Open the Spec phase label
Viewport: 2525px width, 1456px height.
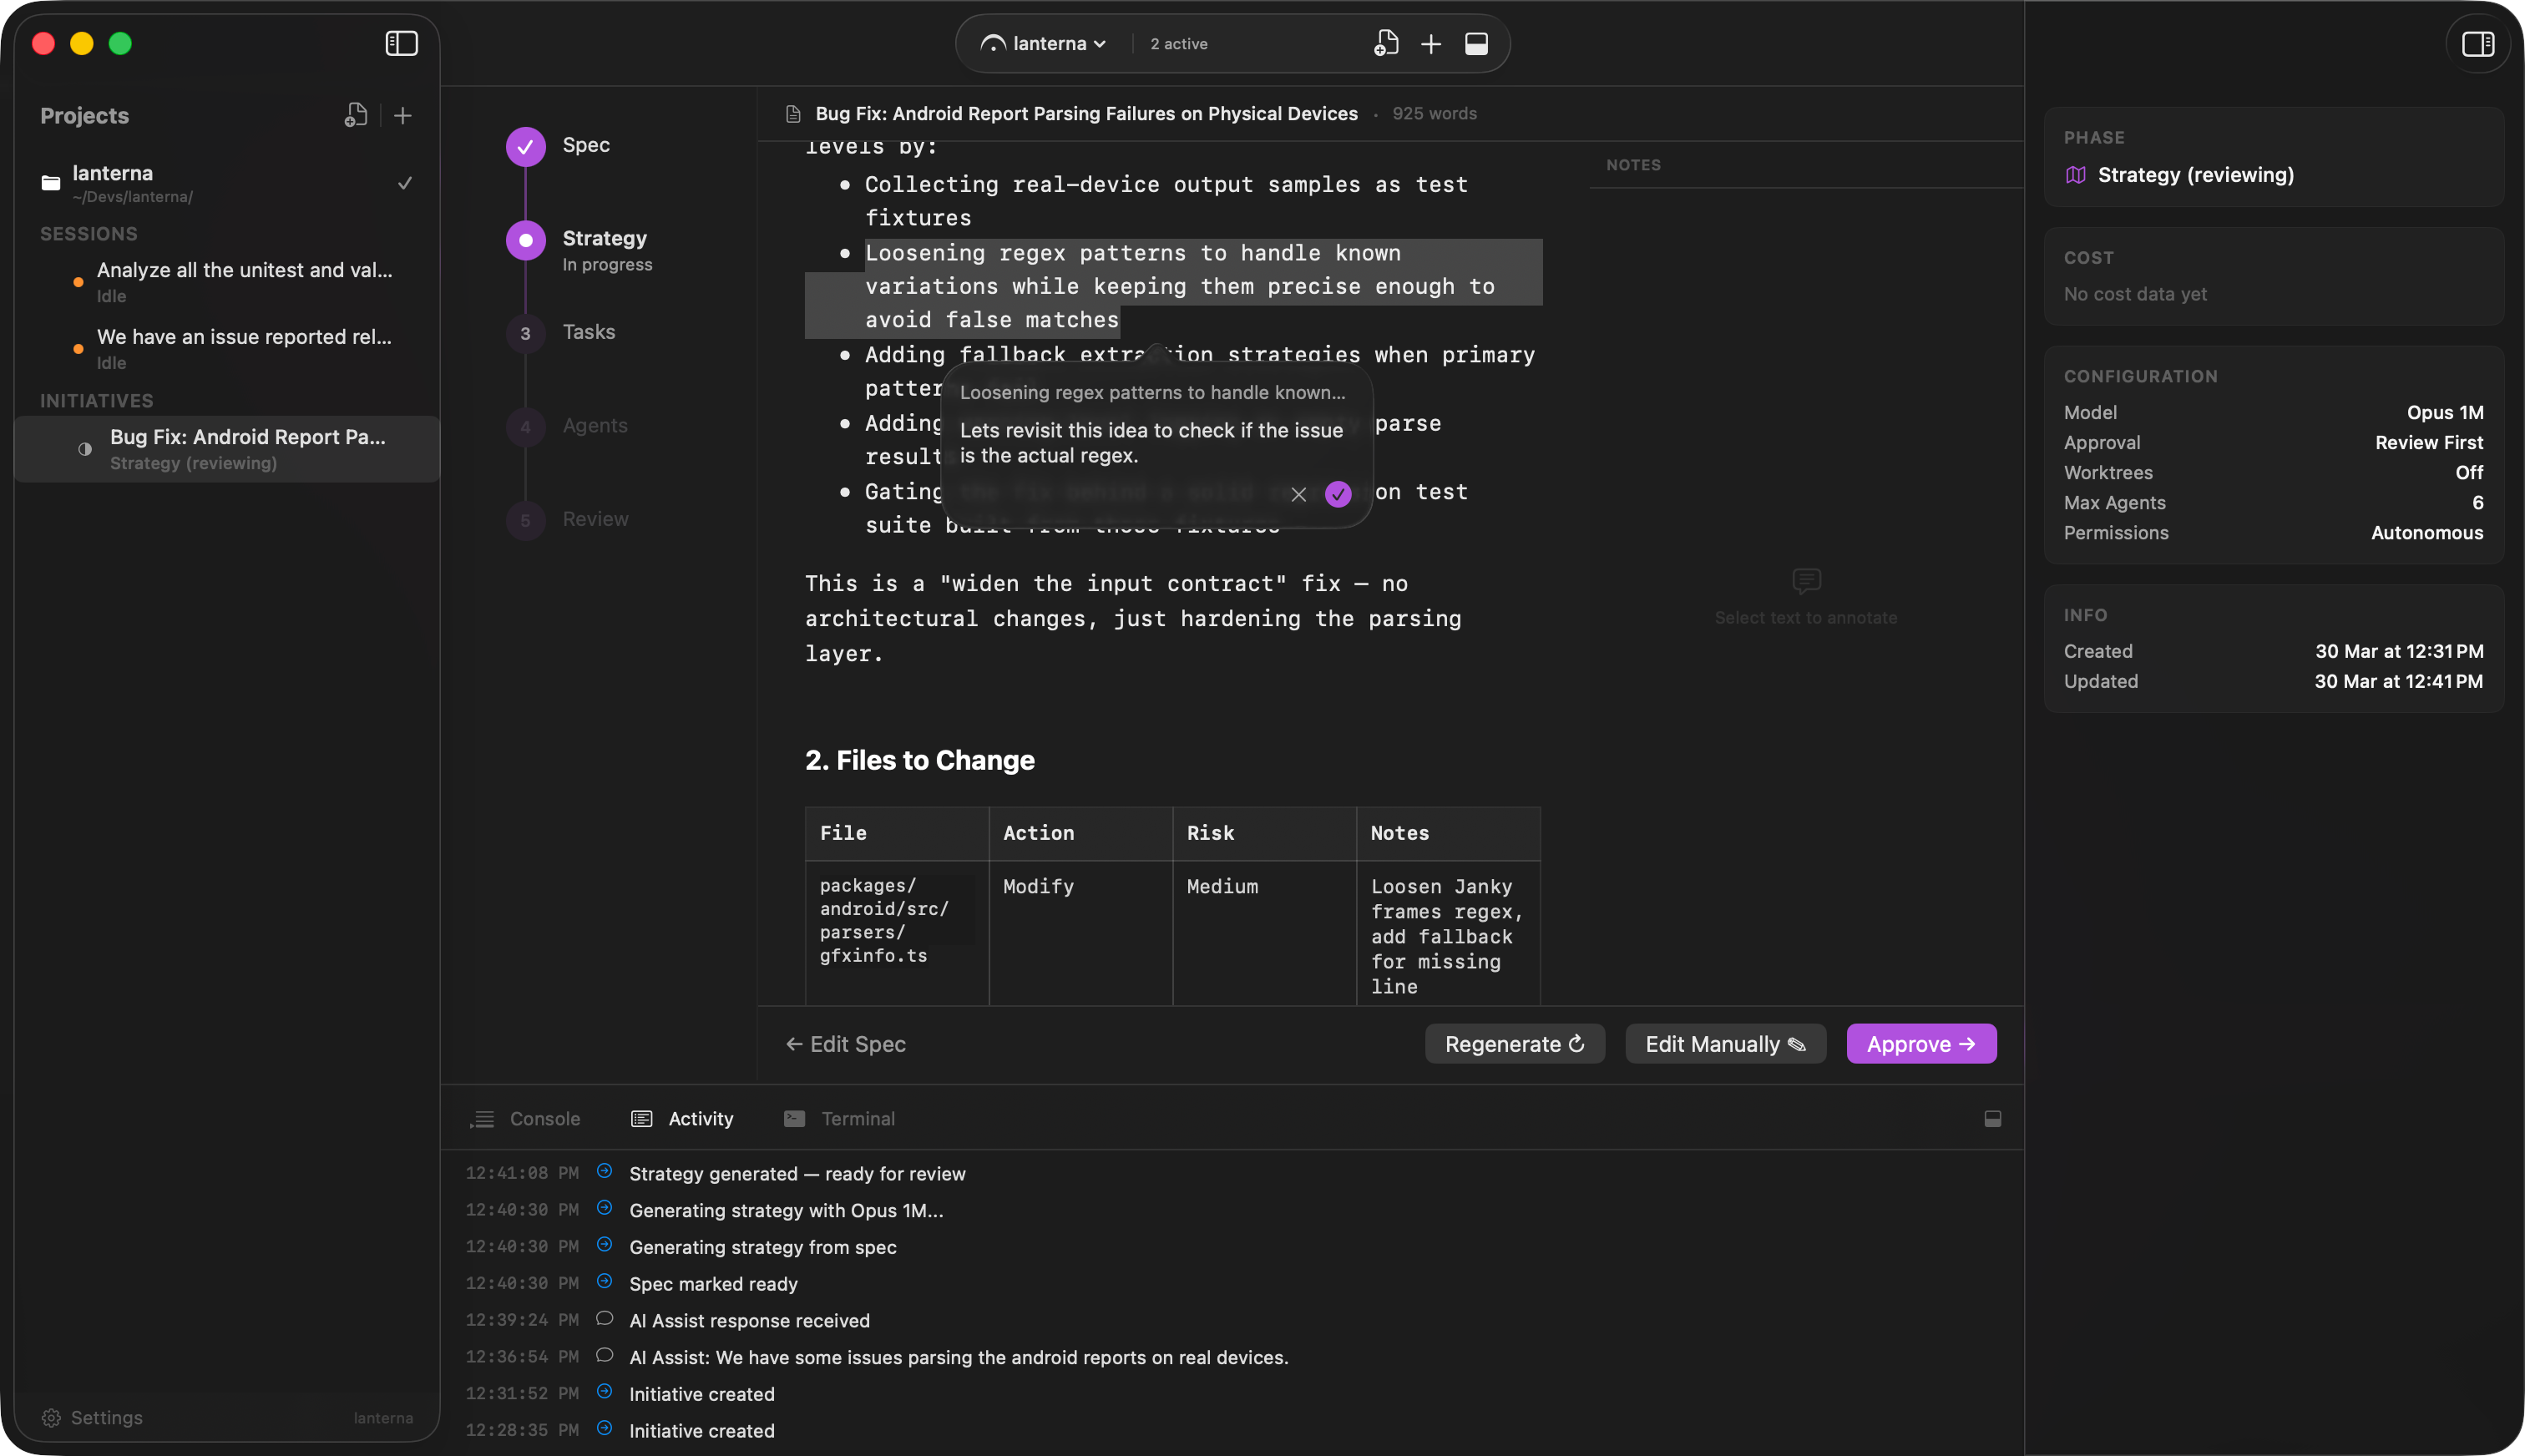[x=586, y=145]
